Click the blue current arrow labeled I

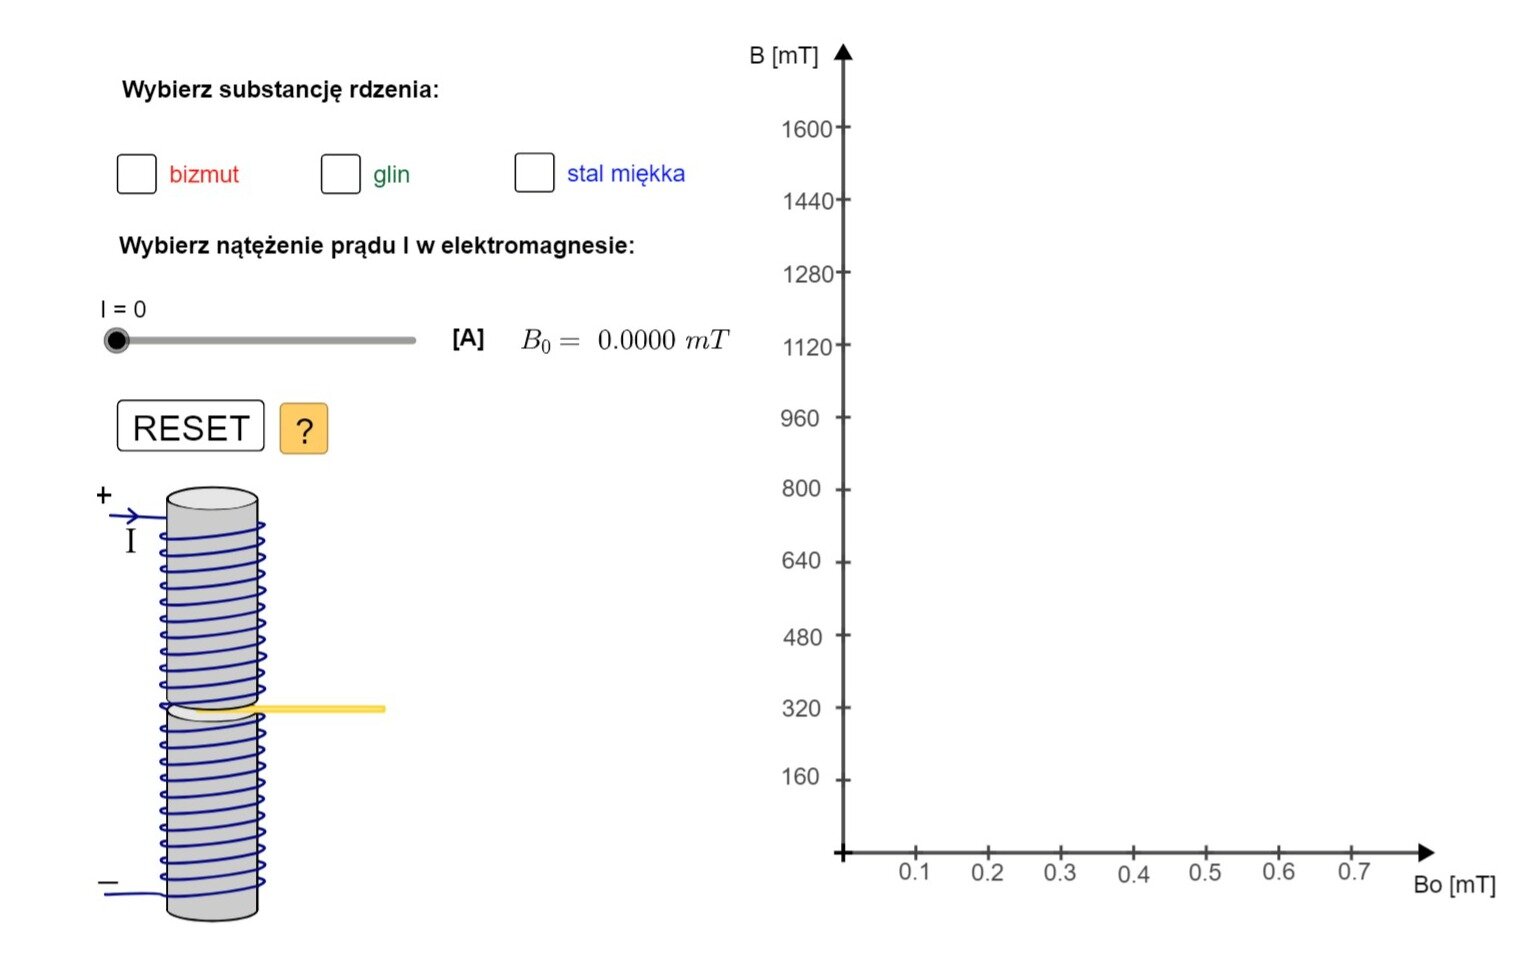[126, 516]
